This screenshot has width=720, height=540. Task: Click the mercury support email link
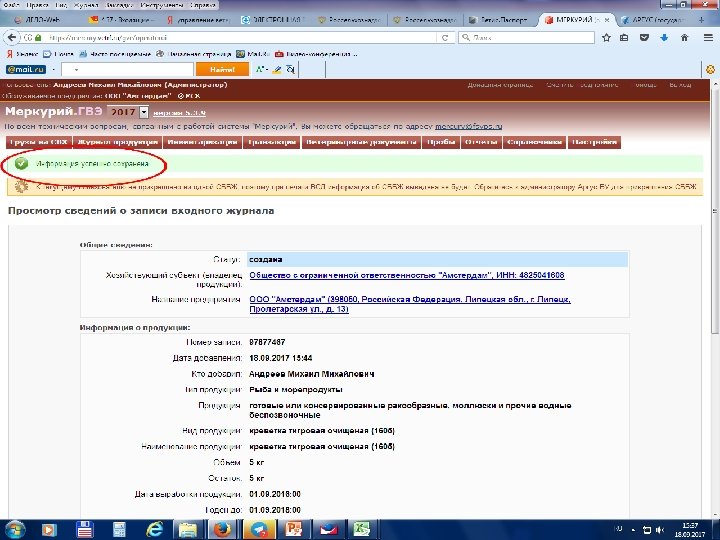point(468,126)
